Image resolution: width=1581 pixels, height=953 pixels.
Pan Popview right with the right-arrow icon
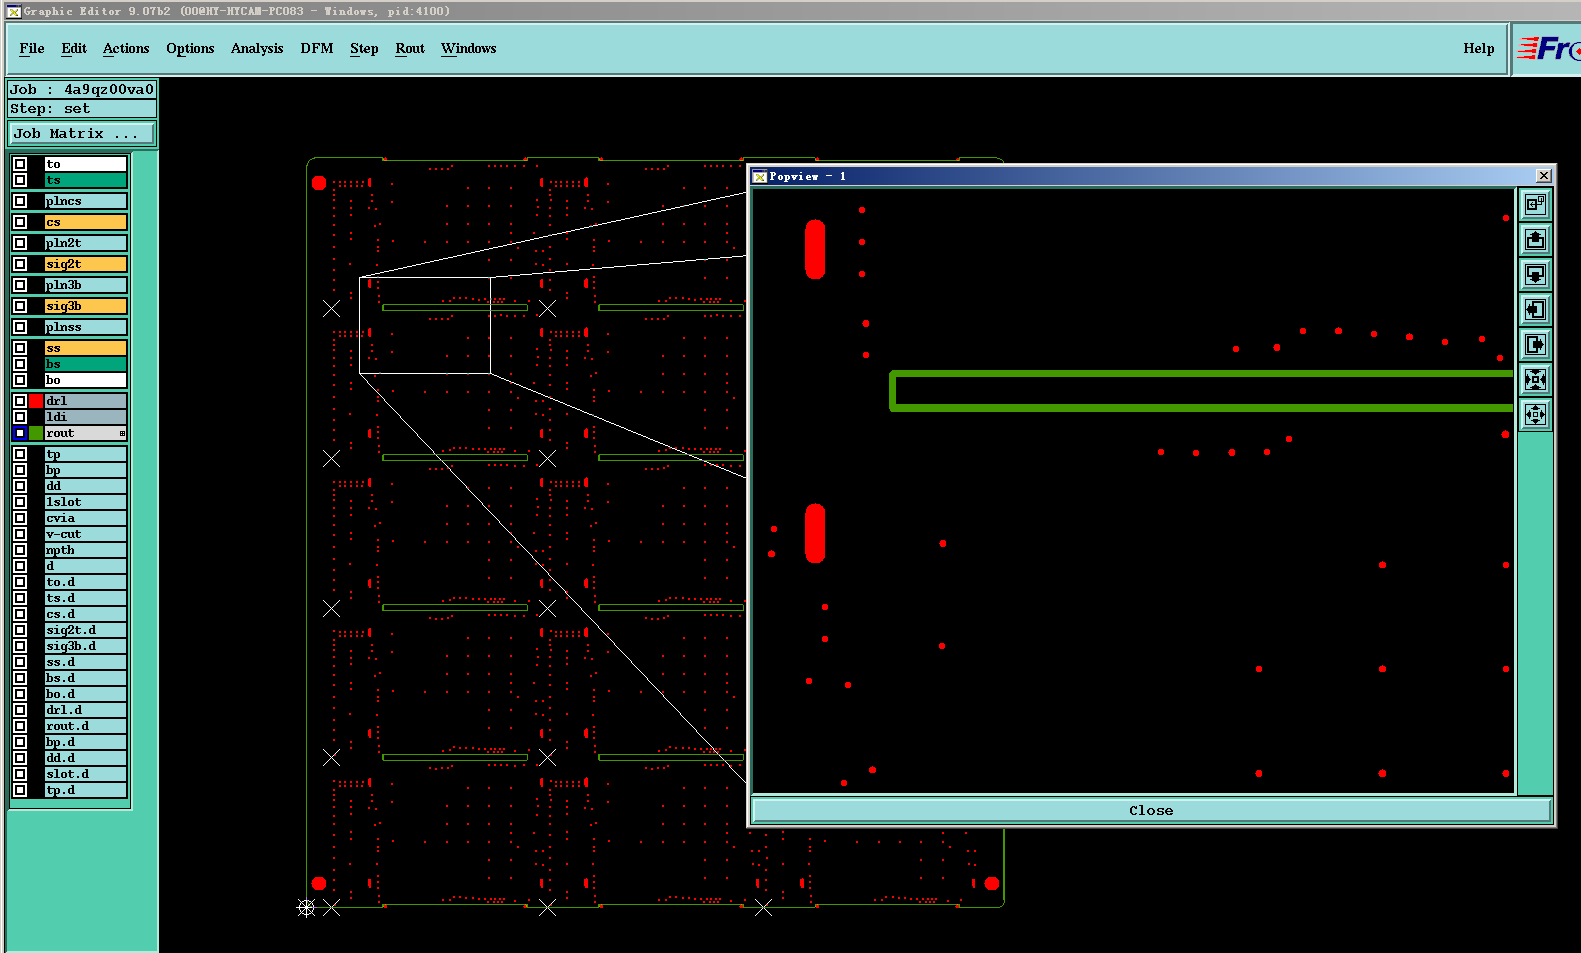point(1535,344)
